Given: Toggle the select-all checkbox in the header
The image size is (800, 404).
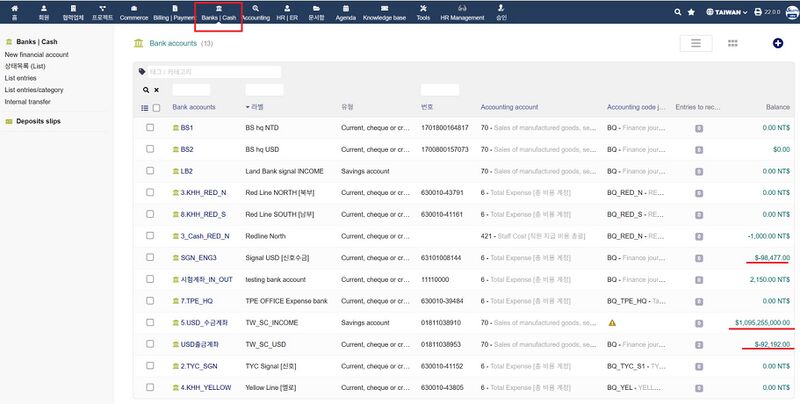Looking at the screenshot, I should click(155, 107).
